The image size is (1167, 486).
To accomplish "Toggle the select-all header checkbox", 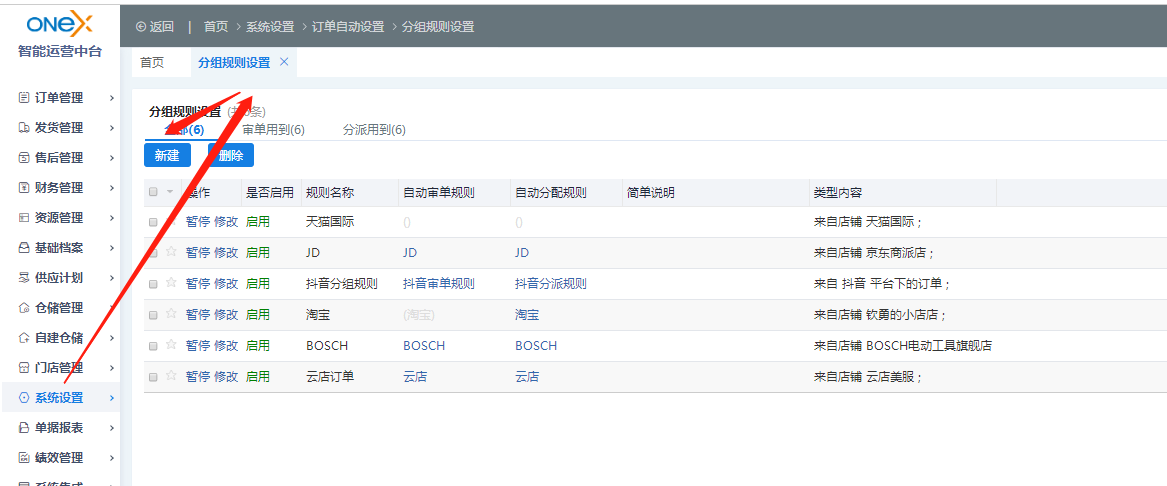I will [153, 192].
